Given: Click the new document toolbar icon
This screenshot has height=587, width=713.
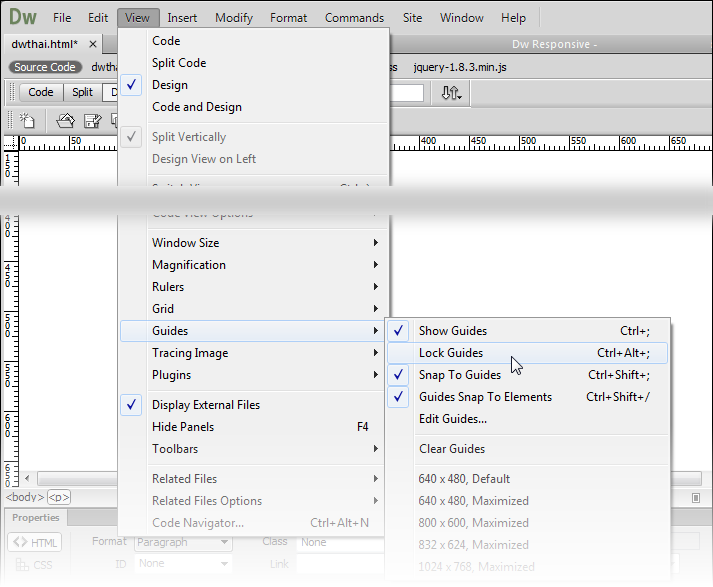Looking at the screenshot, I should (x=27, y=121).
